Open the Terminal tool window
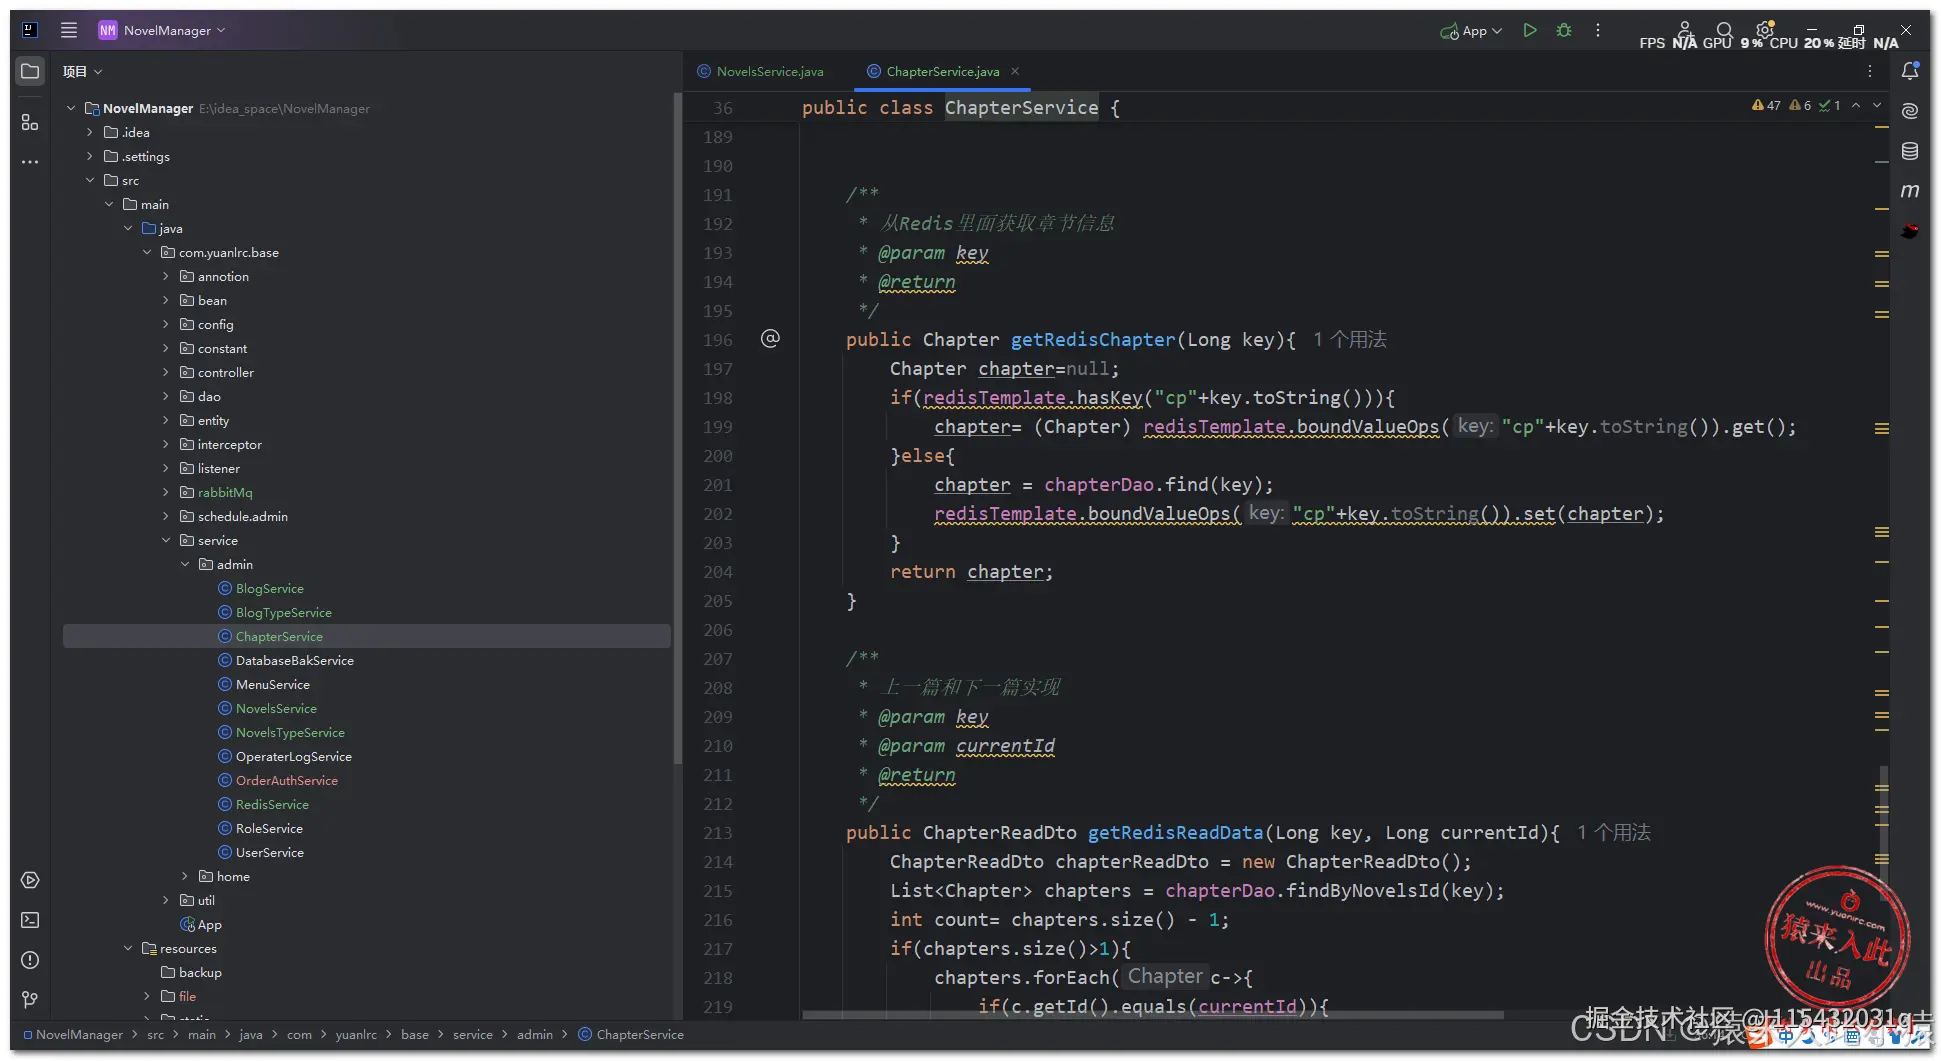 tap(30, 920)
